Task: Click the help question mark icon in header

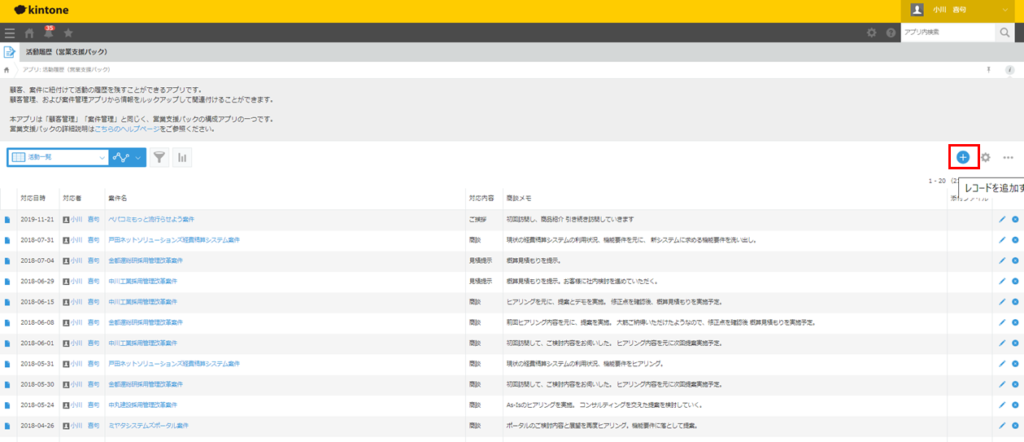Action: [889, 33]
